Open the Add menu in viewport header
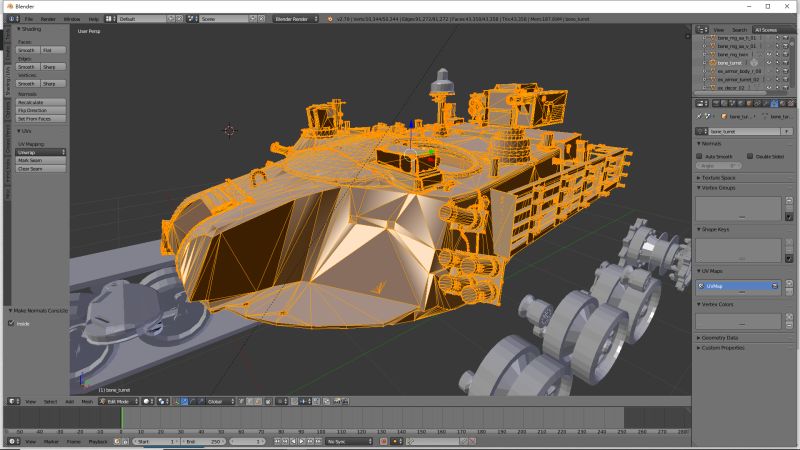 69,402
